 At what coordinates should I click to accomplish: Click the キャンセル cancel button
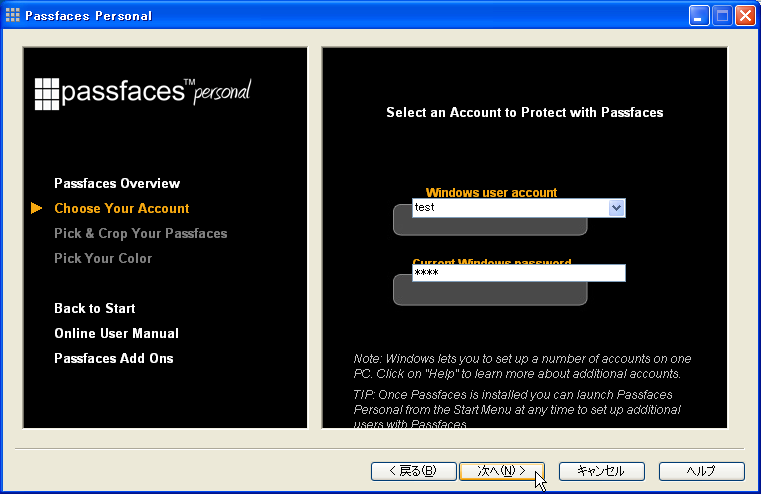coord(602,471)
